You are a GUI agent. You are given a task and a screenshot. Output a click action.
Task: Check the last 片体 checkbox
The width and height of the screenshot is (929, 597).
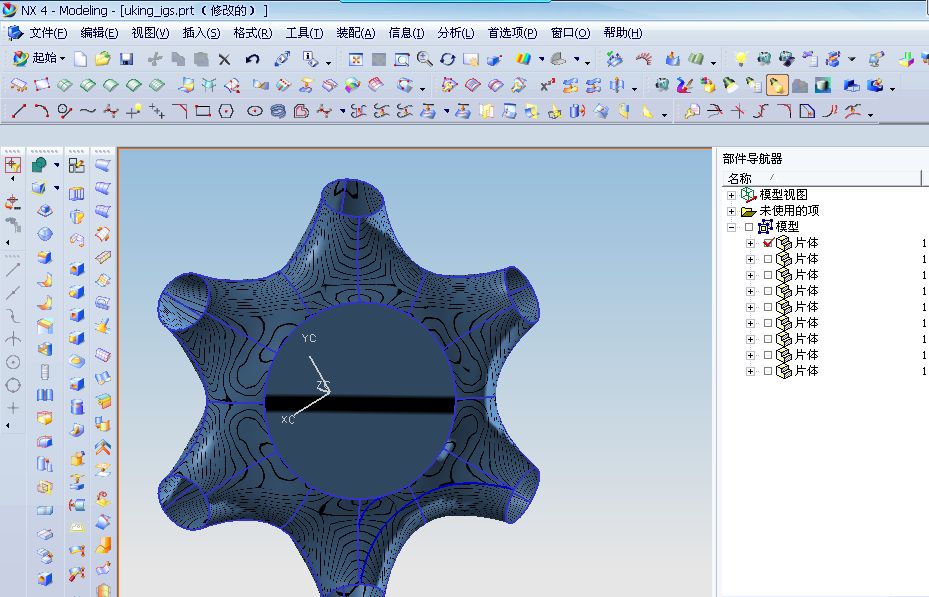point(768,371)
